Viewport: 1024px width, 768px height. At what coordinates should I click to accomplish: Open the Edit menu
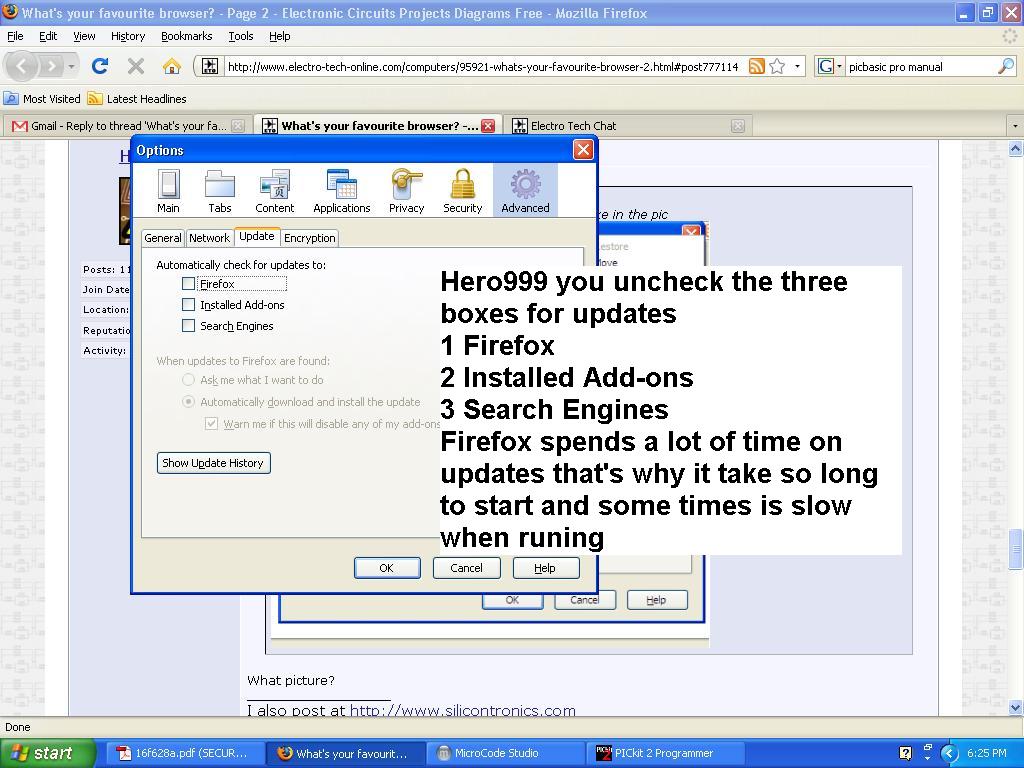click(48, 36)
